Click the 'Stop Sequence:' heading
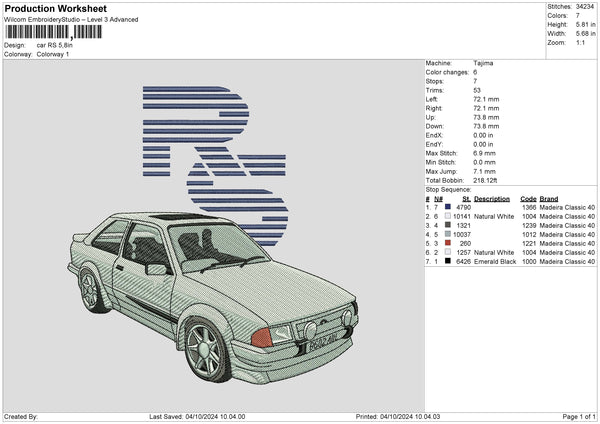The width and height of the screenshot is (600, 424). (x=448, y=189)
